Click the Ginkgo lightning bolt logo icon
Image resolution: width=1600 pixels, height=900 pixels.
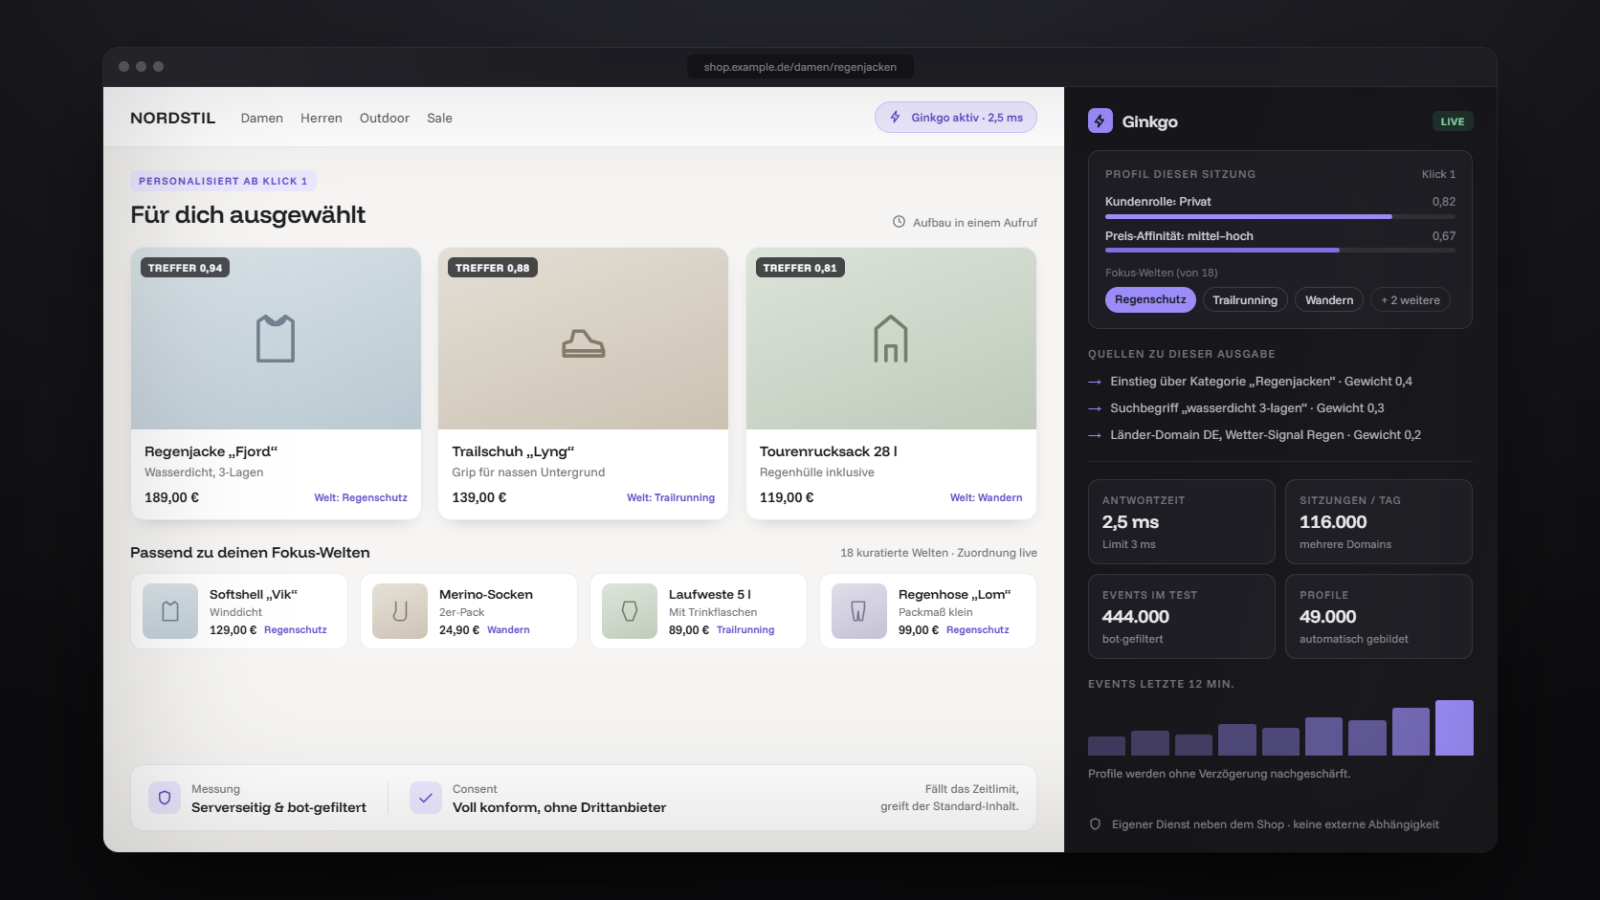click(1100, 121)
